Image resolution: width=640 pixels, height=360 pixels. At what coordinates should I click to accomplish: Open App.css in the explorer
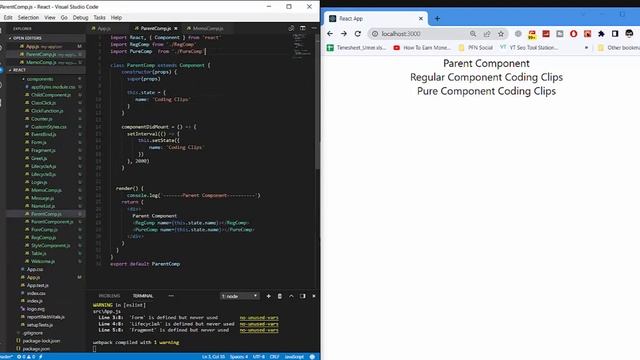tap(35, 269)
